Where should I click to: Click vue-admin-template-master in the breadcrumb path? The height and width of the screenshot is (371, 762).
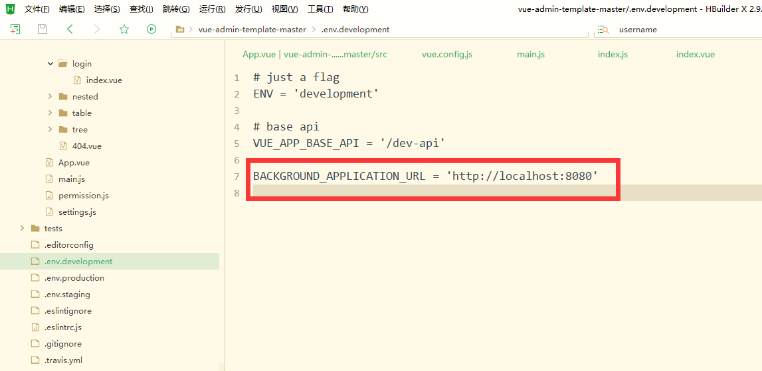click(252, 30)
